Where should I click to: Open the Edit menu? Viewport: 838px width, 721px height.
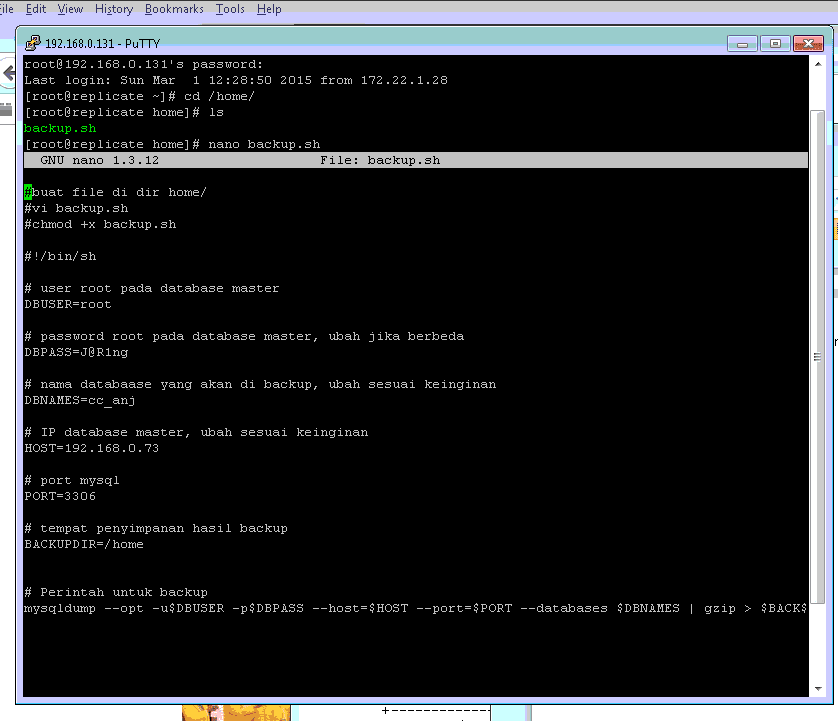[x=35, y=9]
